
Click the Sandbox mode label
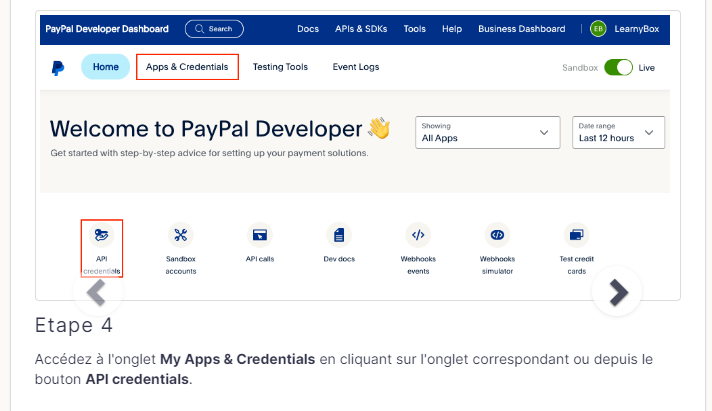click(580, 68)
